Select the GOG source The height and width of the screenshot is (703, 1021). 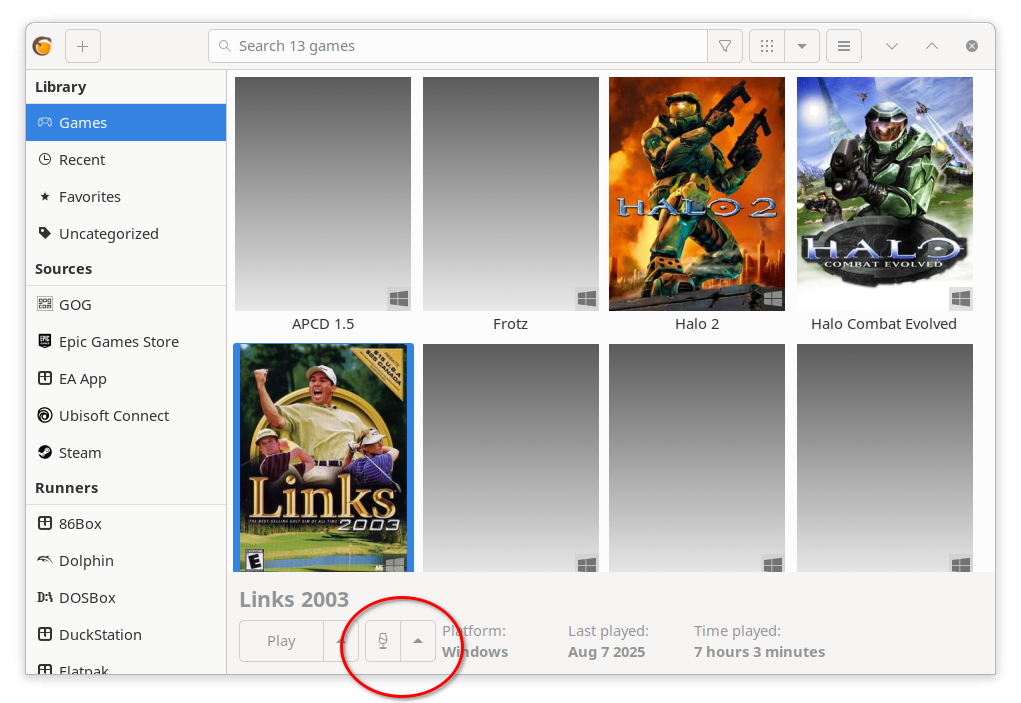coord(126,305)
